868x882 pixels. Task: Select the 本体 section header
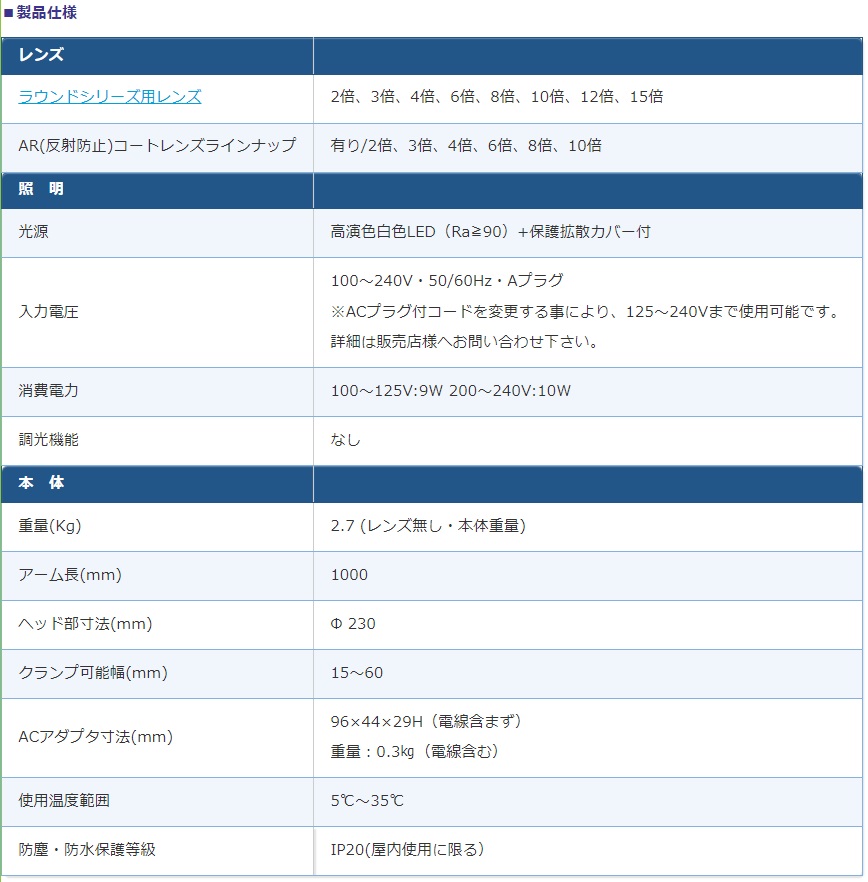pos(41,483)
